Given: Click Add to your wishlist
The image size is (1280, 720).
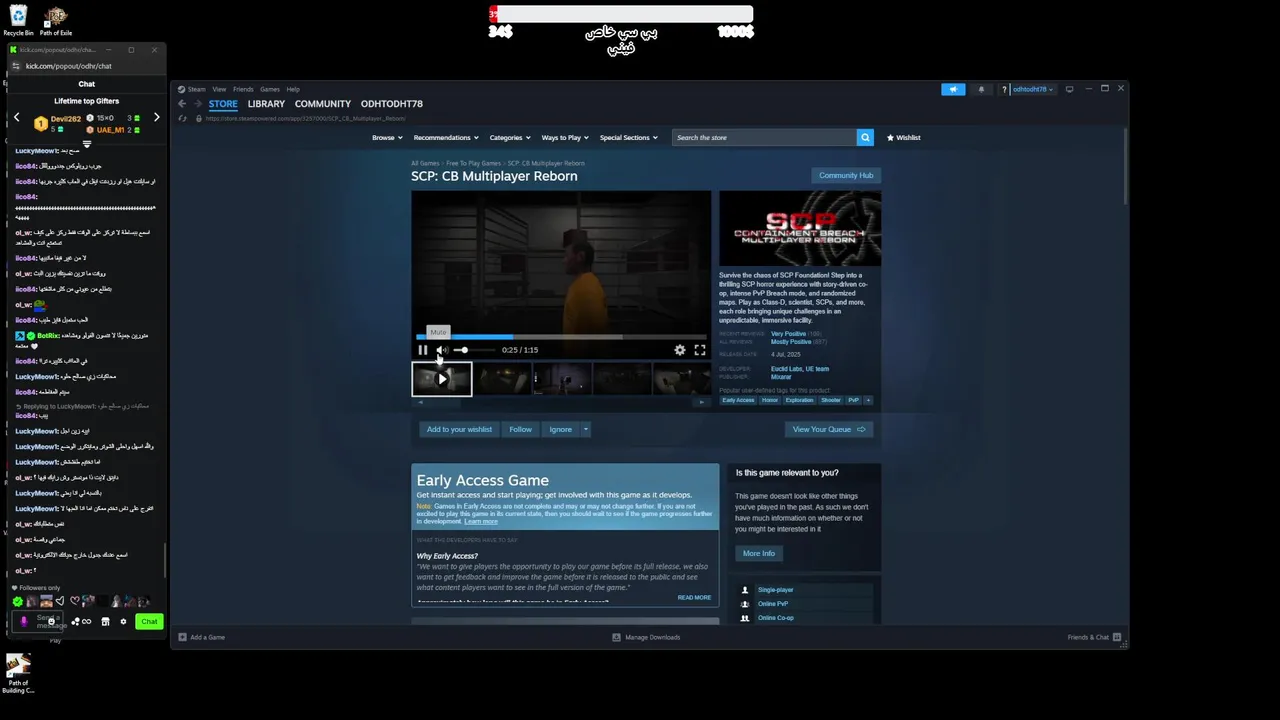Looking at the screenshot, I should [459, 429].
